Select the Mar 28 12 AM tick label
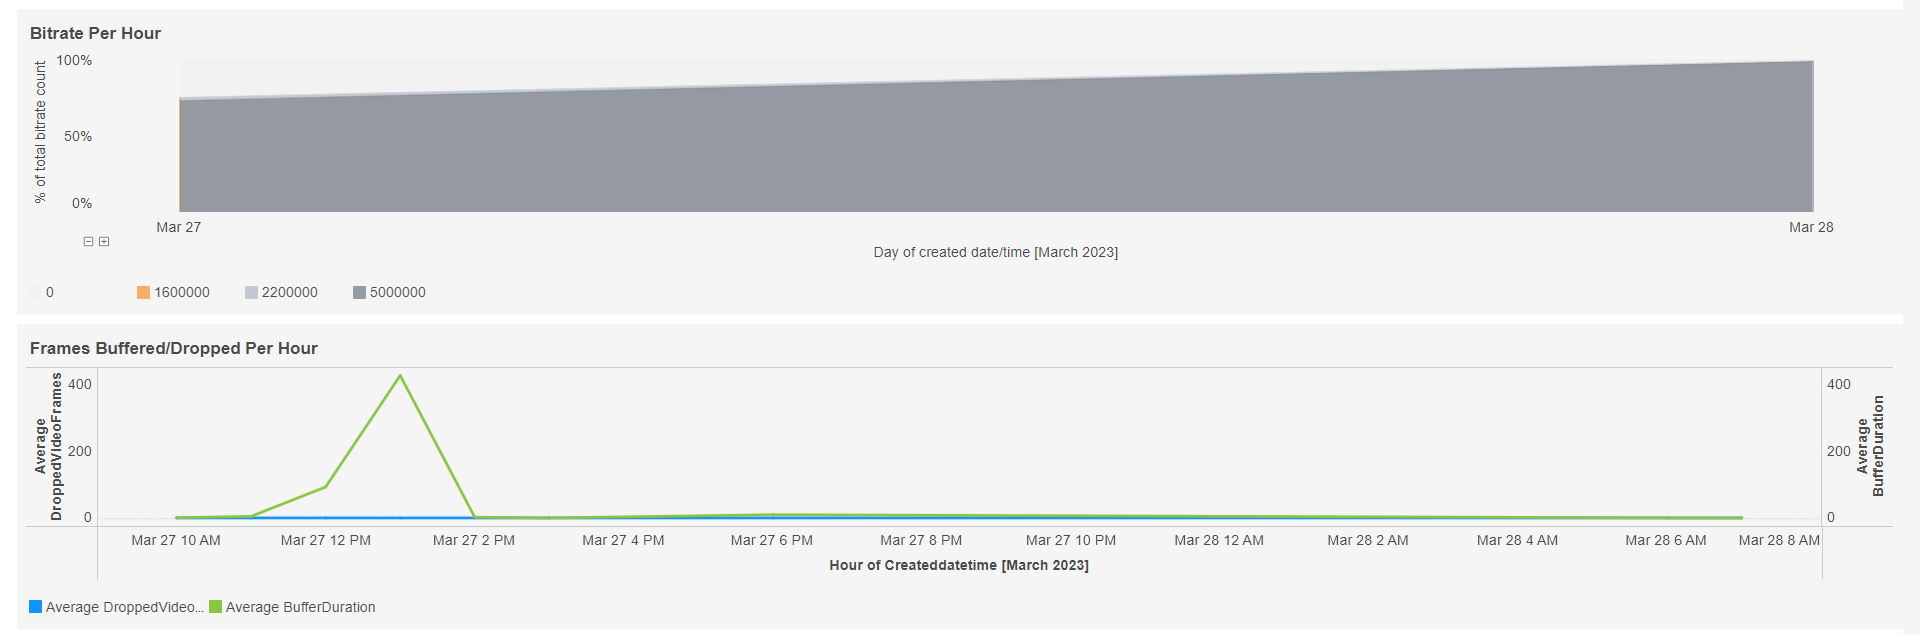 (1218, 541)
